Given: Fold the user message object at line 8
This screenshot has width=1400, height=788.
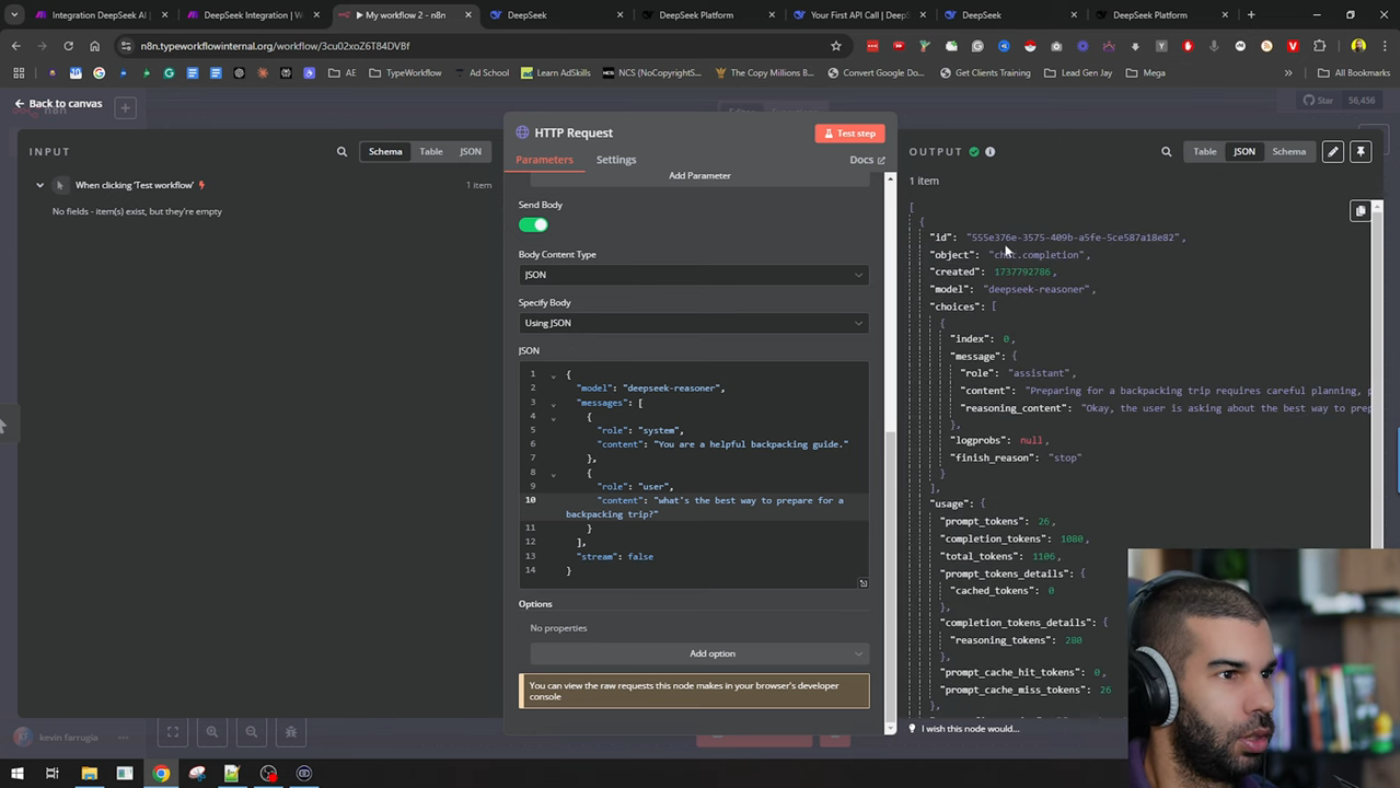Looking at the screenshot, I should (553, 474).
